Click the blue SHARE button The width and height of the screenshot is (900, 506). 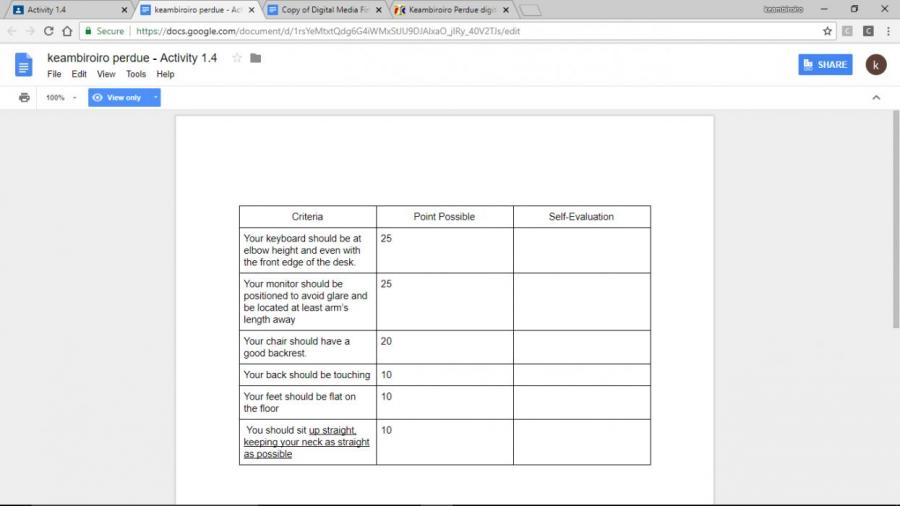pyautogui.click(x=825, y=65)
